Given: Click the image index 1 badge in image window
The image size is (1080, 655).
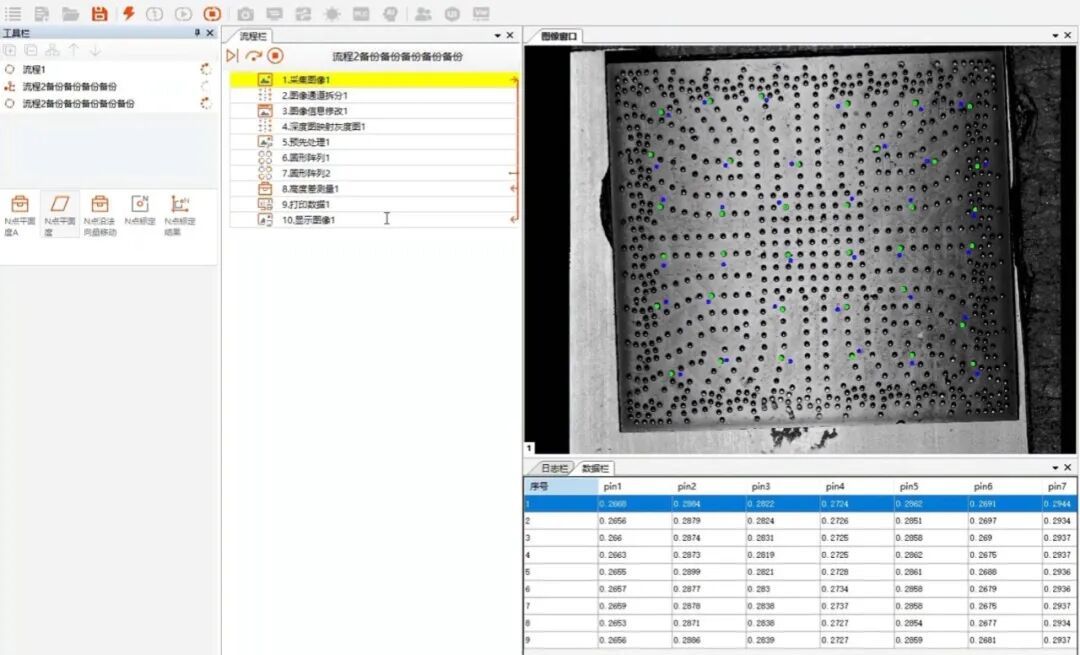Looking at the screenshot, I should point(529,448).
